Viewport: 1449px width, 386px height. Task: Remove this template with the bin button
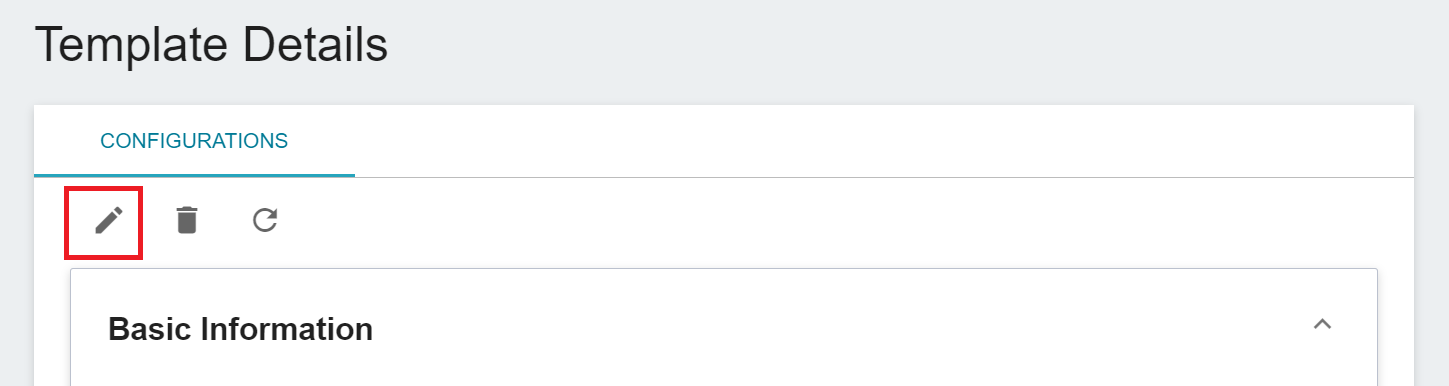pos(187,220)
